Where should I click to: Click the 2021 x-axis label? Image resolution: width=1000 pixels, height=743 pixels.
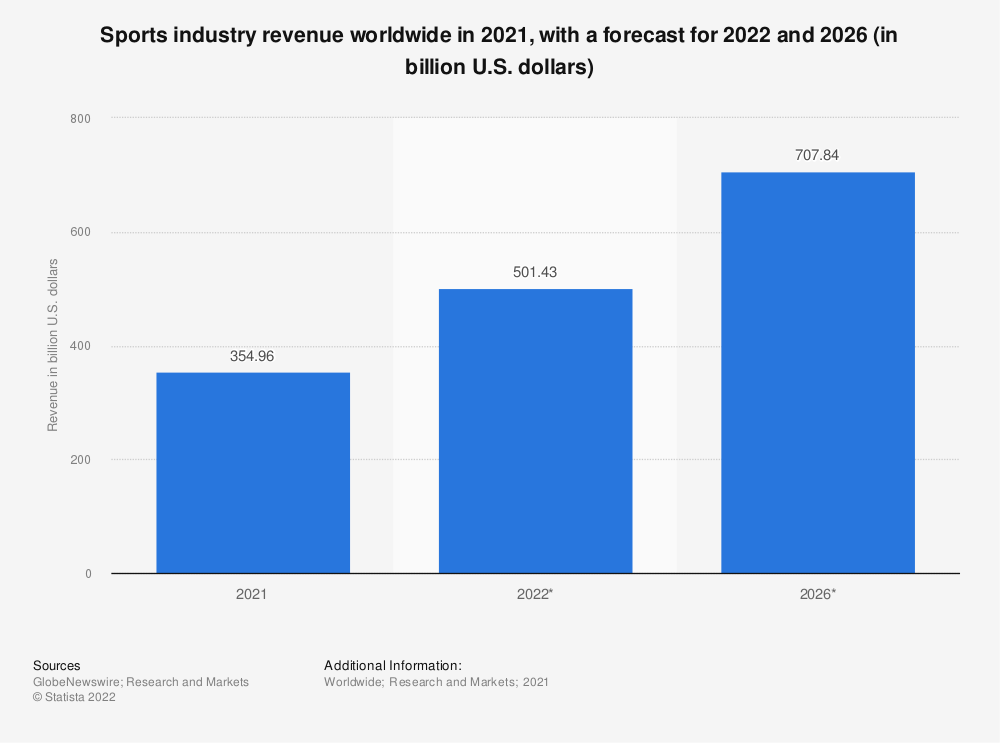[251, 593]
